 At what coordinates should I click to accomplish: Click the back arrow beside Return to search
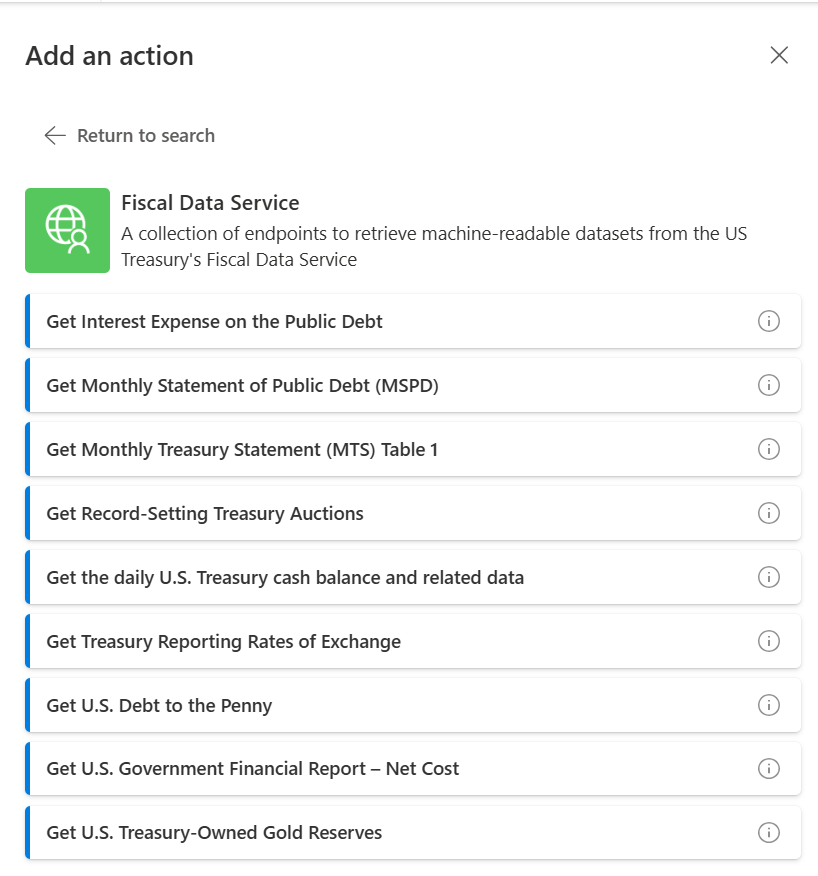click(x=55, y=135)
